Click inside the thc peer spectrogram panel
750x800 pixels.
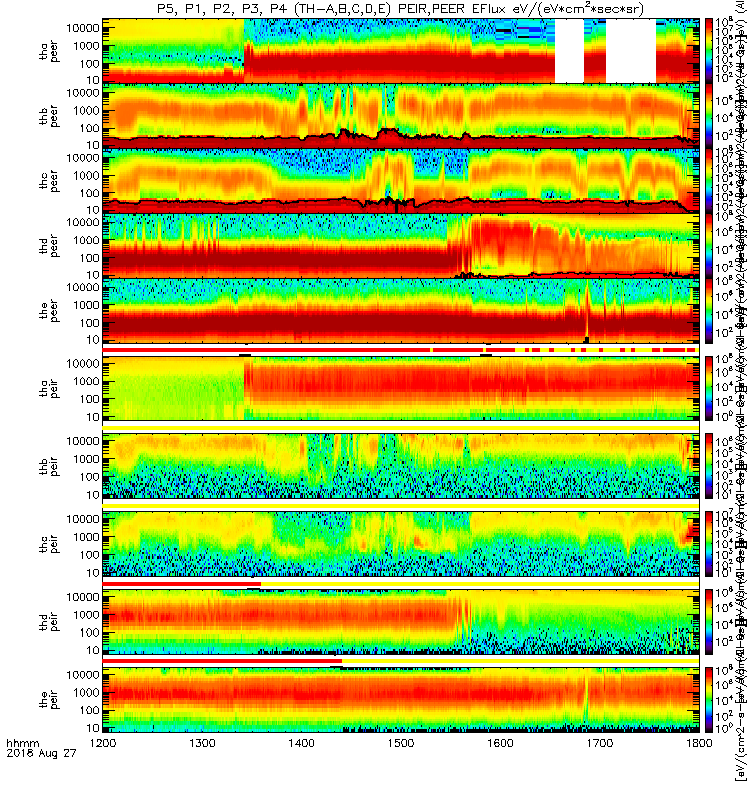401,181
